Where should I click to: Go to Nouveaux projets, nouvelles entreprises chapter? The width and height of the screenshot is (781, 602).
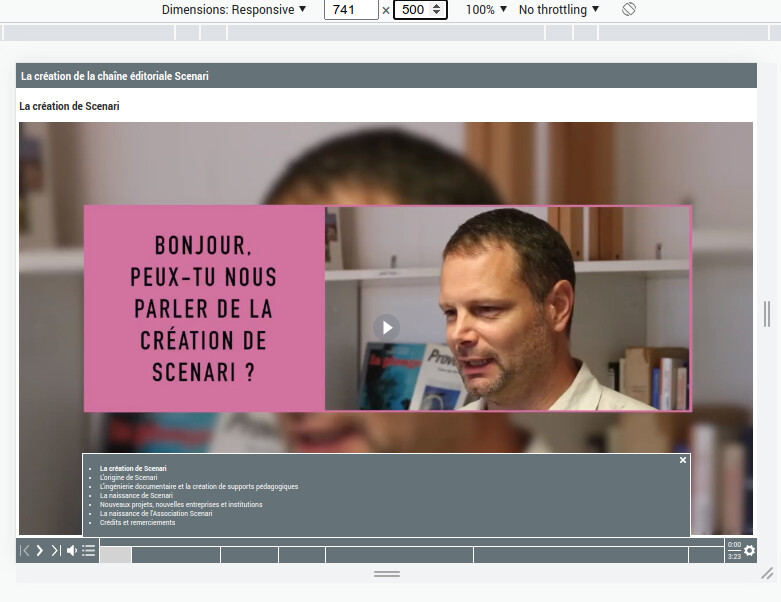[181, 504]
